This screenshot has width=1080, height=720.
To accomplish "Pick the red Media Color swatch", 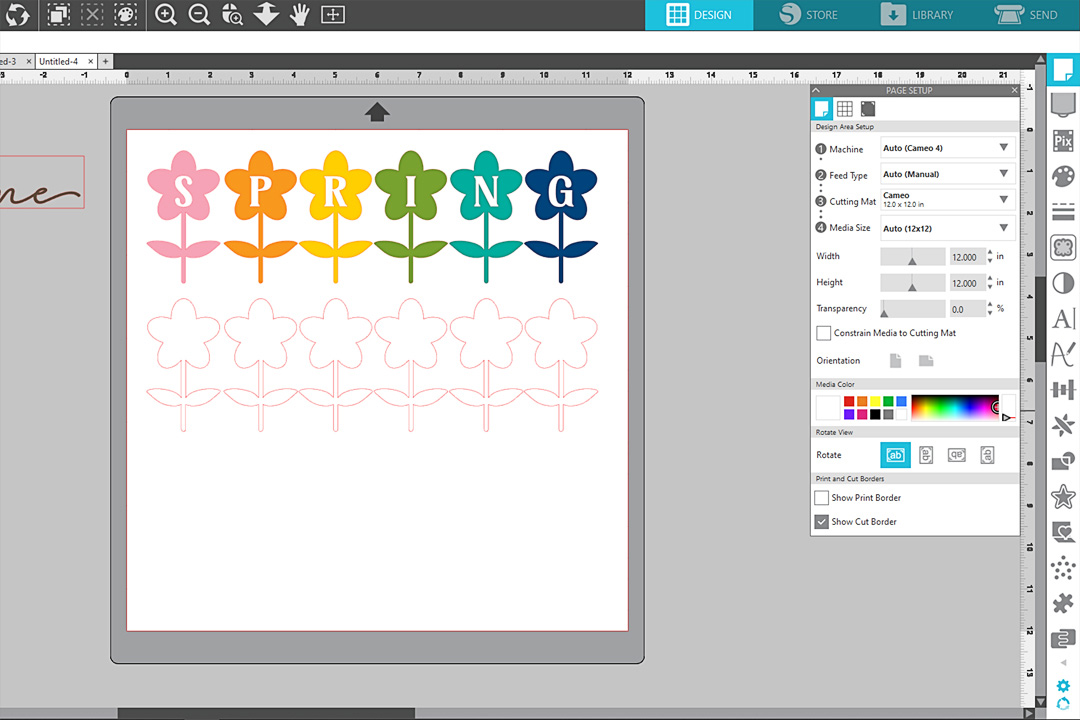I will 848,401.
